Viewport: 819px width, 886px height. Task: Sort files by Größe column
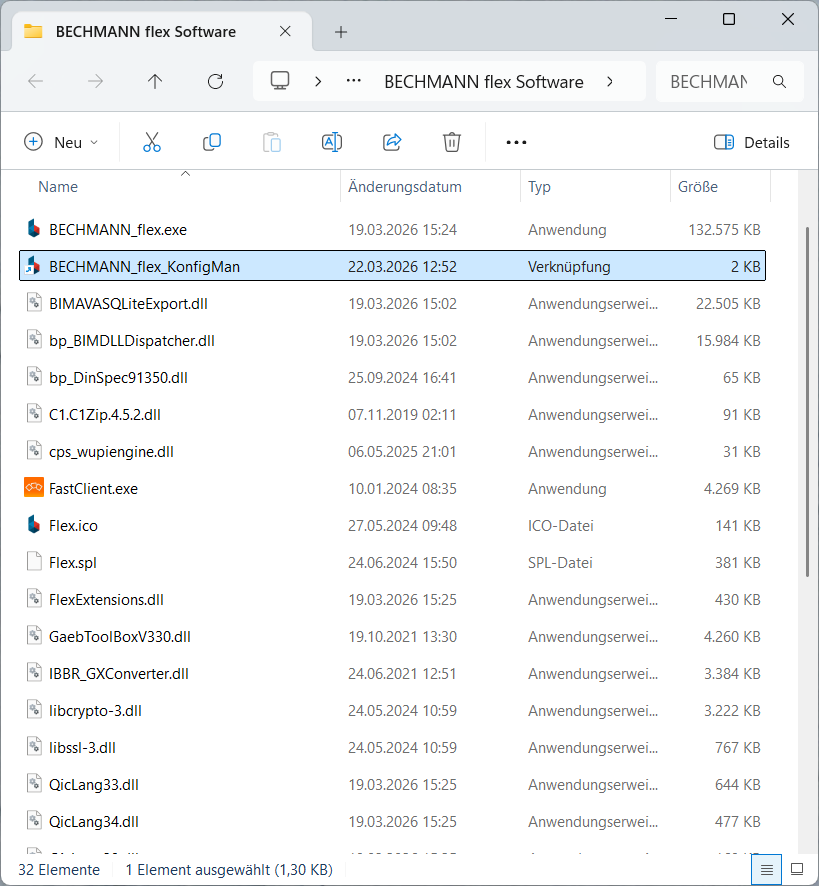[x=698, y=187]
